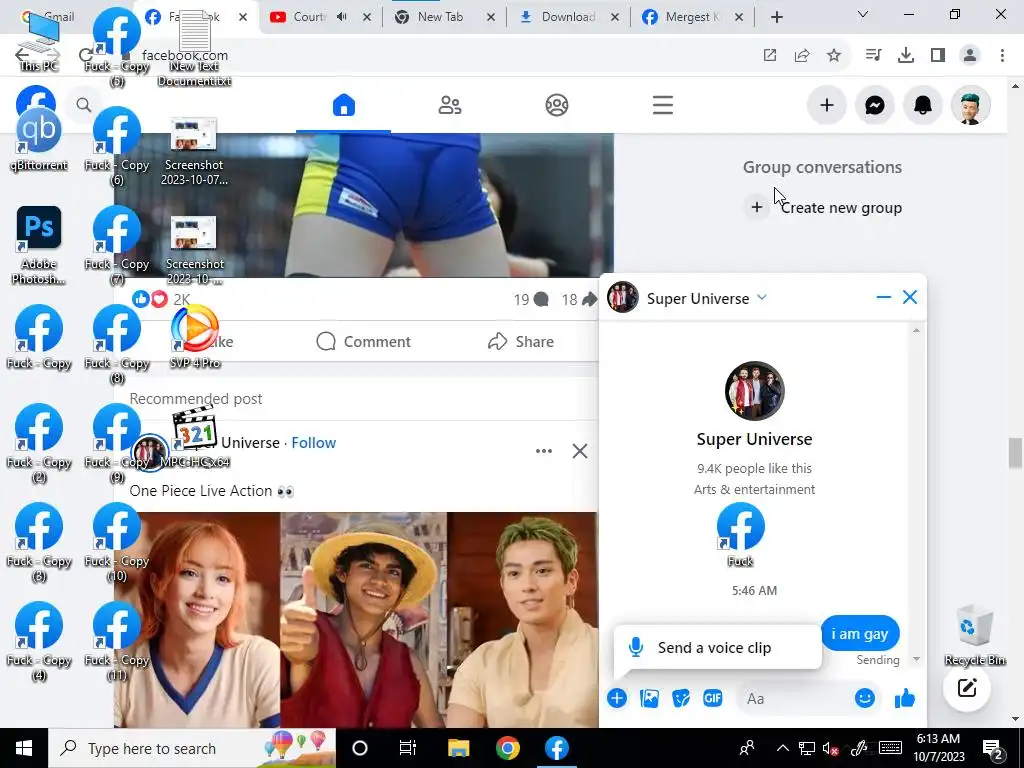Click the muted volume icon in tray

pyautogui.click(x=830, y=748)
